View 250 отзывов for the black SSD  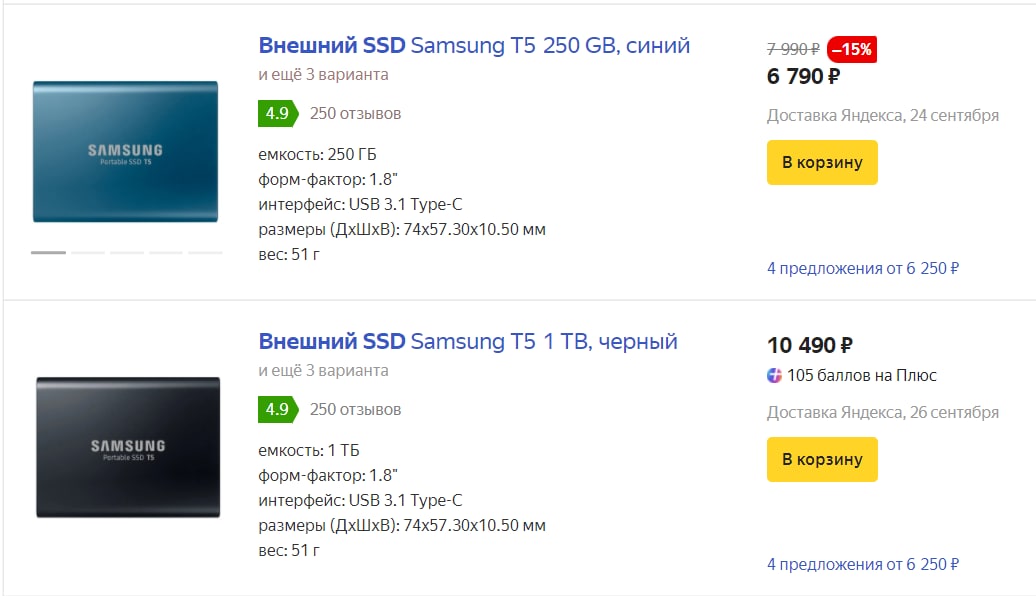click(x=355, y=410)
